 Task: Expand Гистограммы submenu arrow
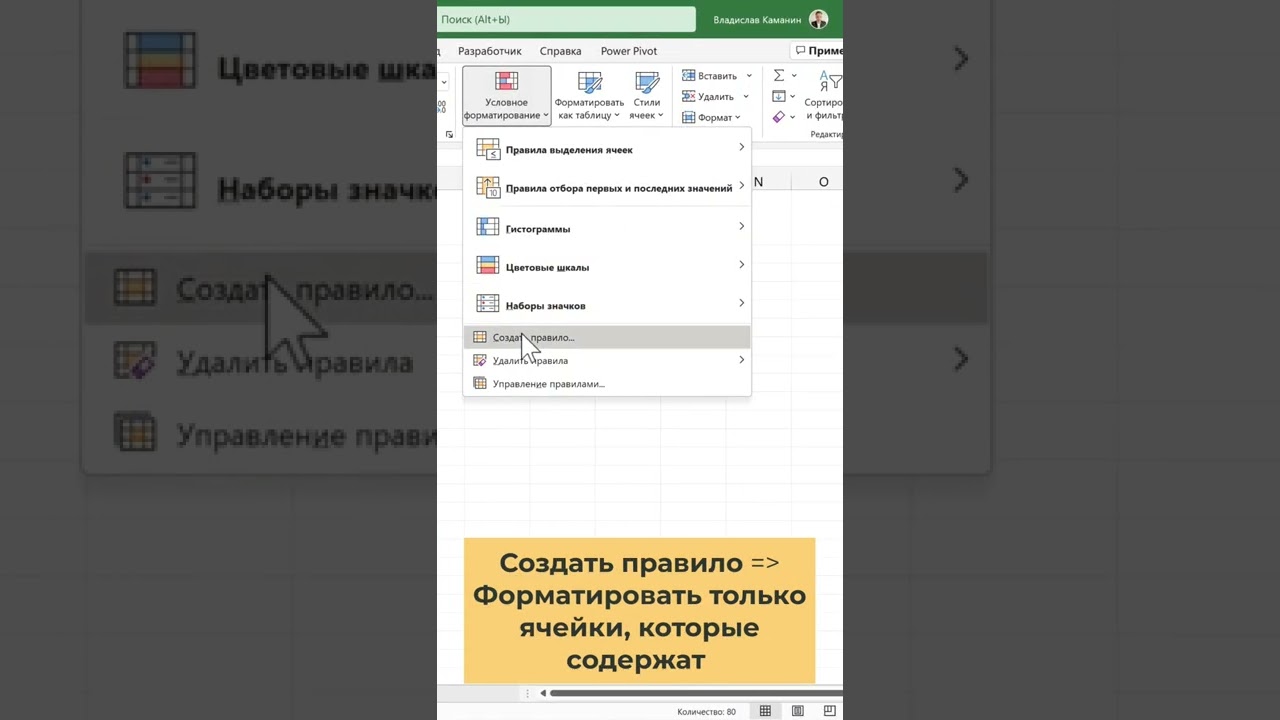pos(741,226)
